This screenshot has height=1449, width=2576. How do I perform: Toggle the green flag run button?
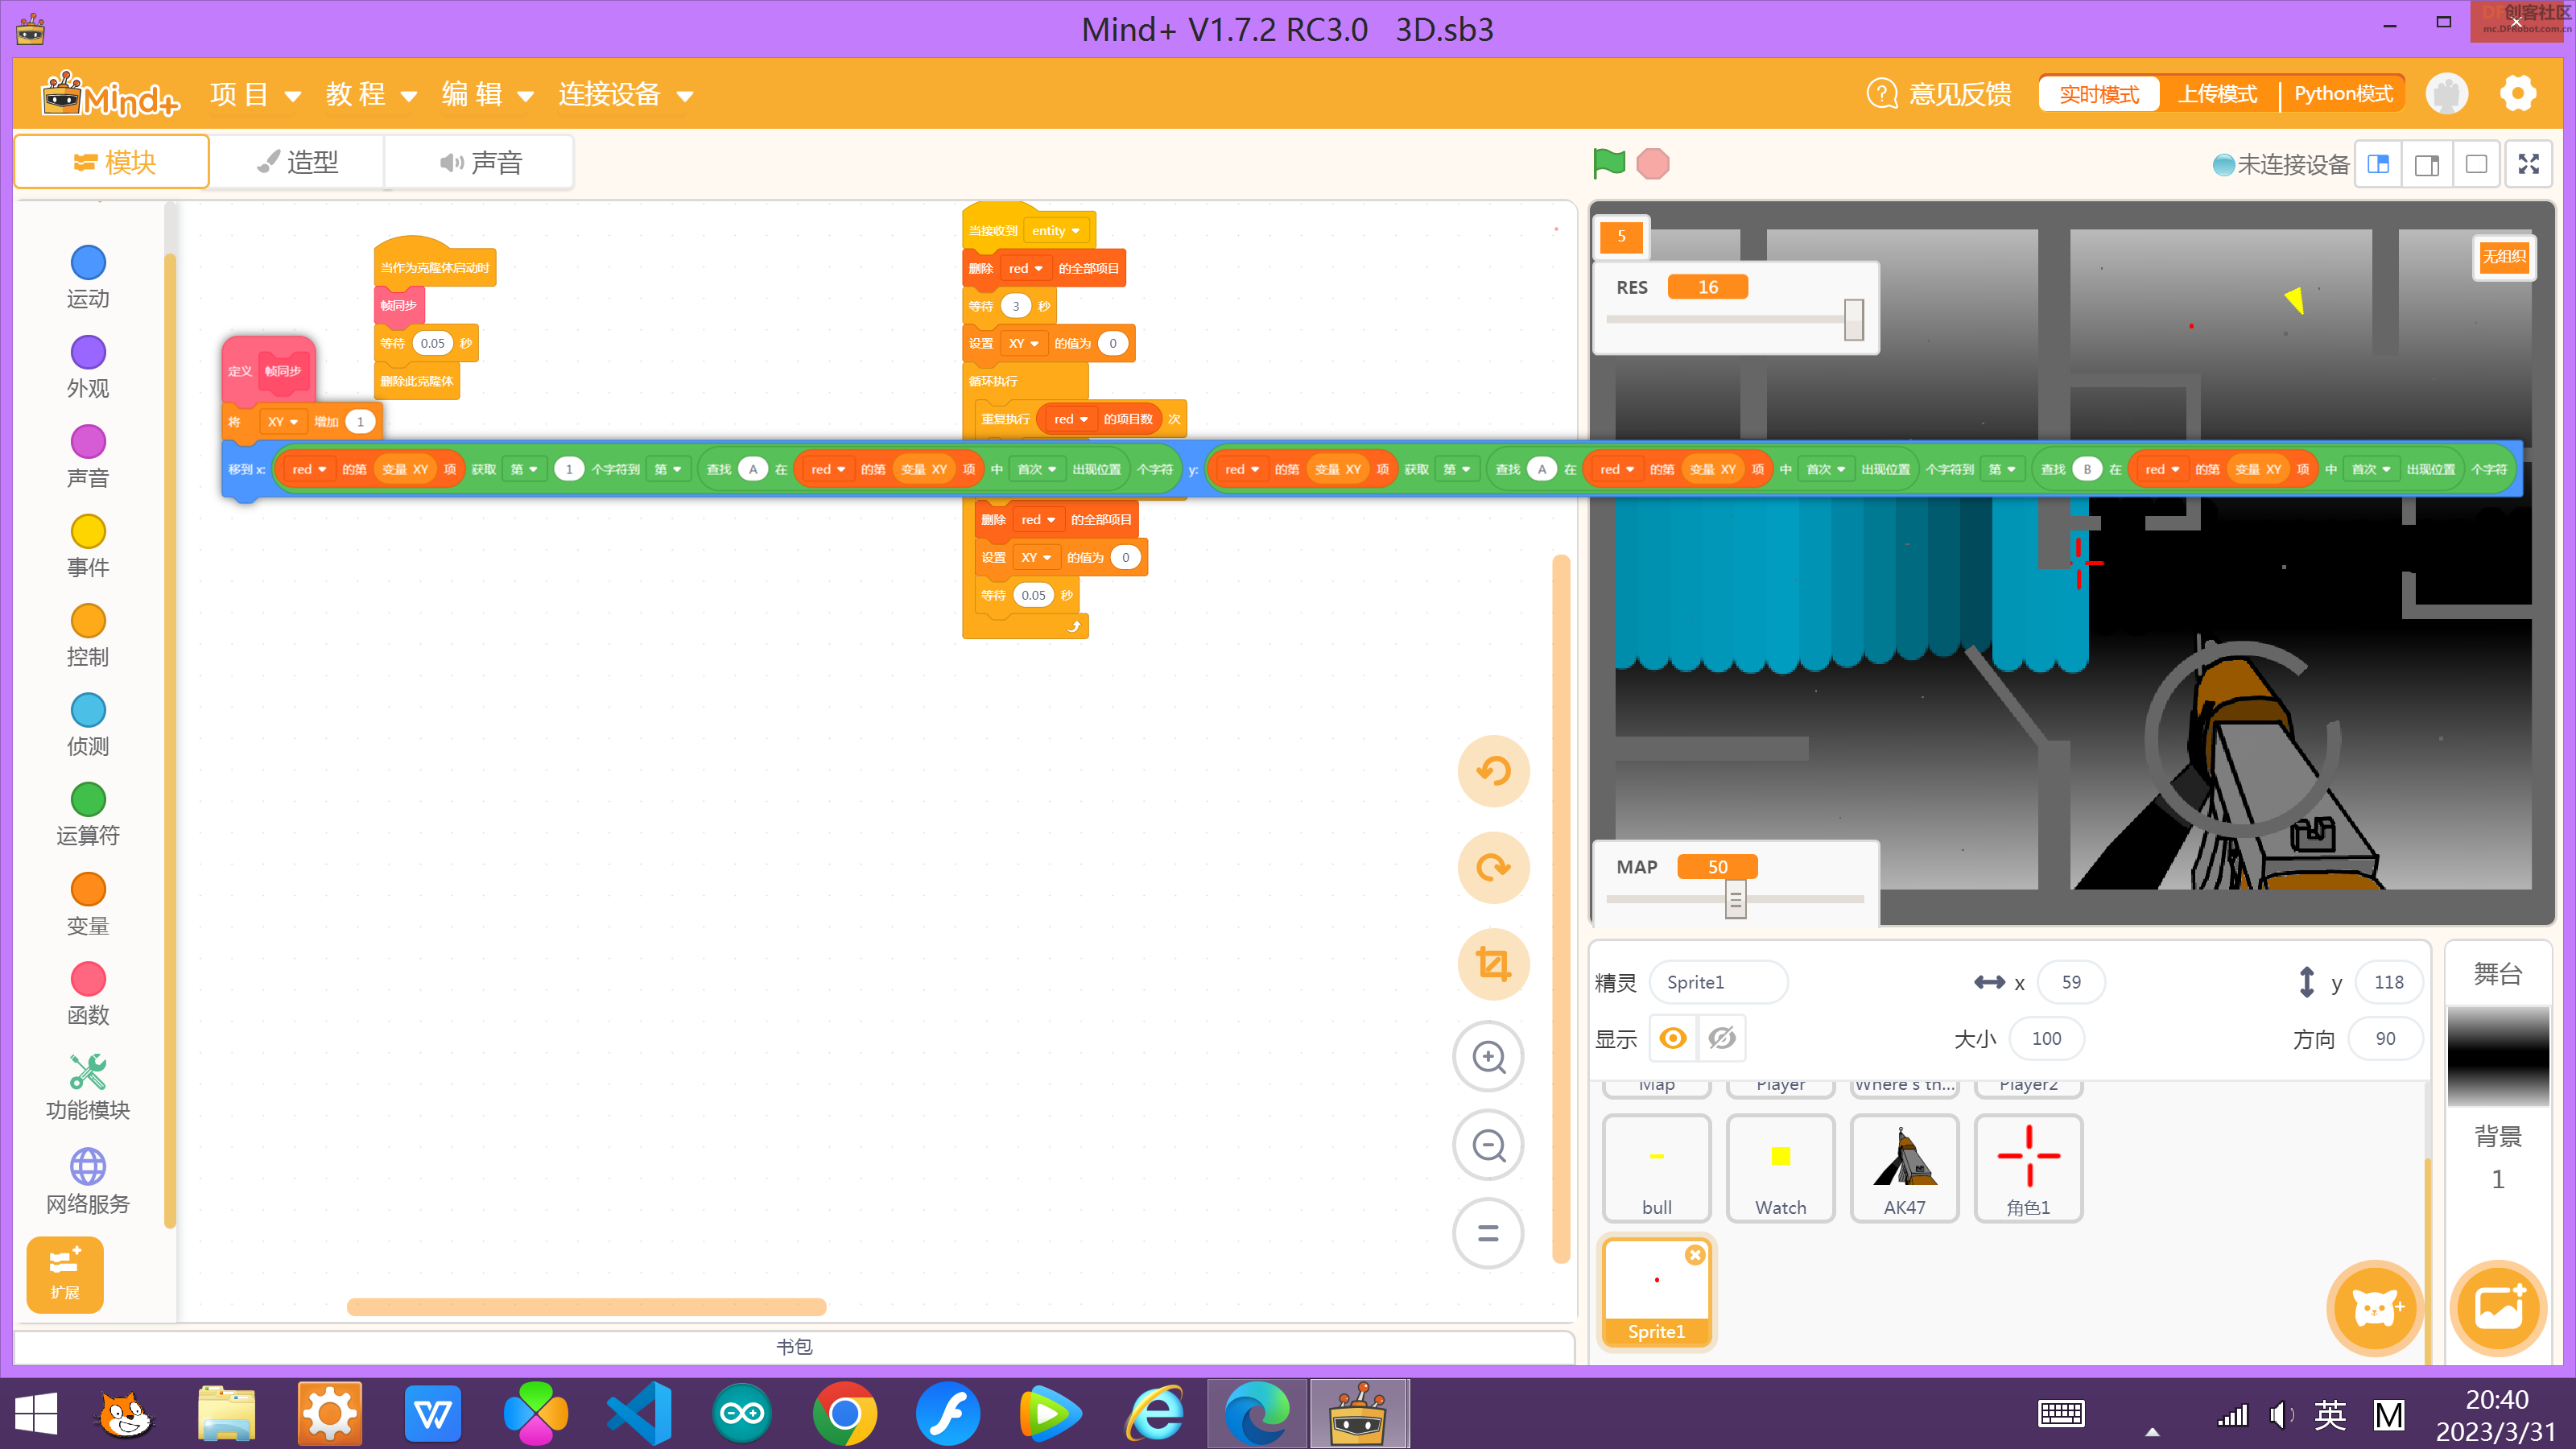tap(1608, 161)
